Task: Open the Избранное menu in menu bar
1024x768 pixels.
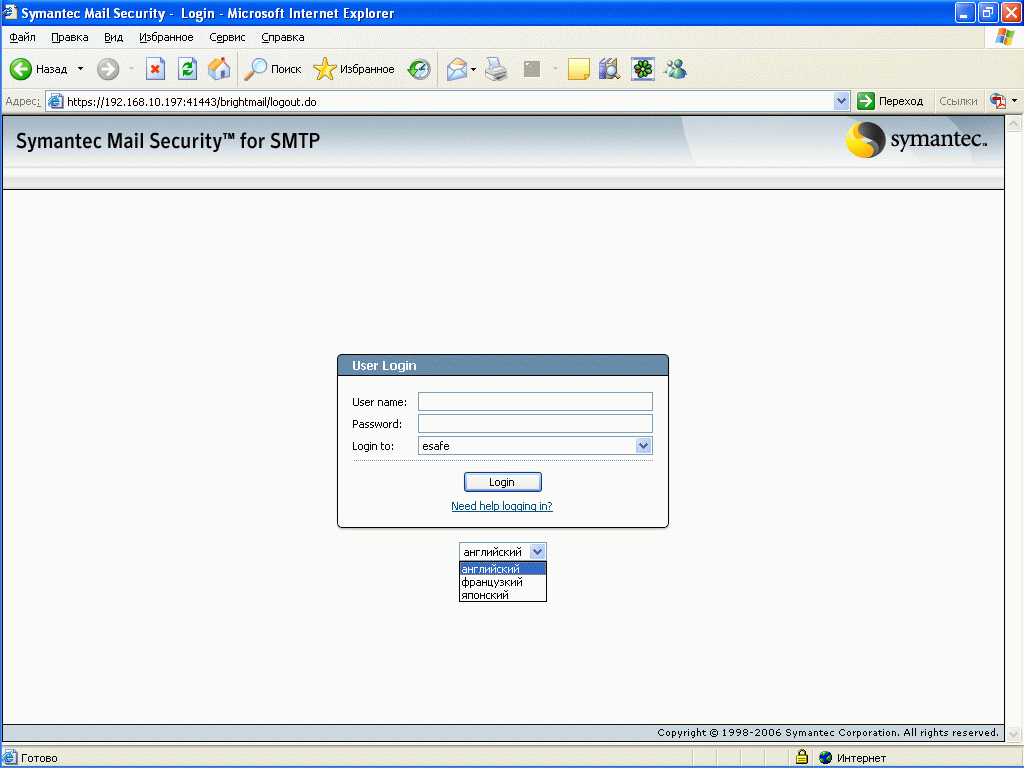Action: (x=166, y=37)
